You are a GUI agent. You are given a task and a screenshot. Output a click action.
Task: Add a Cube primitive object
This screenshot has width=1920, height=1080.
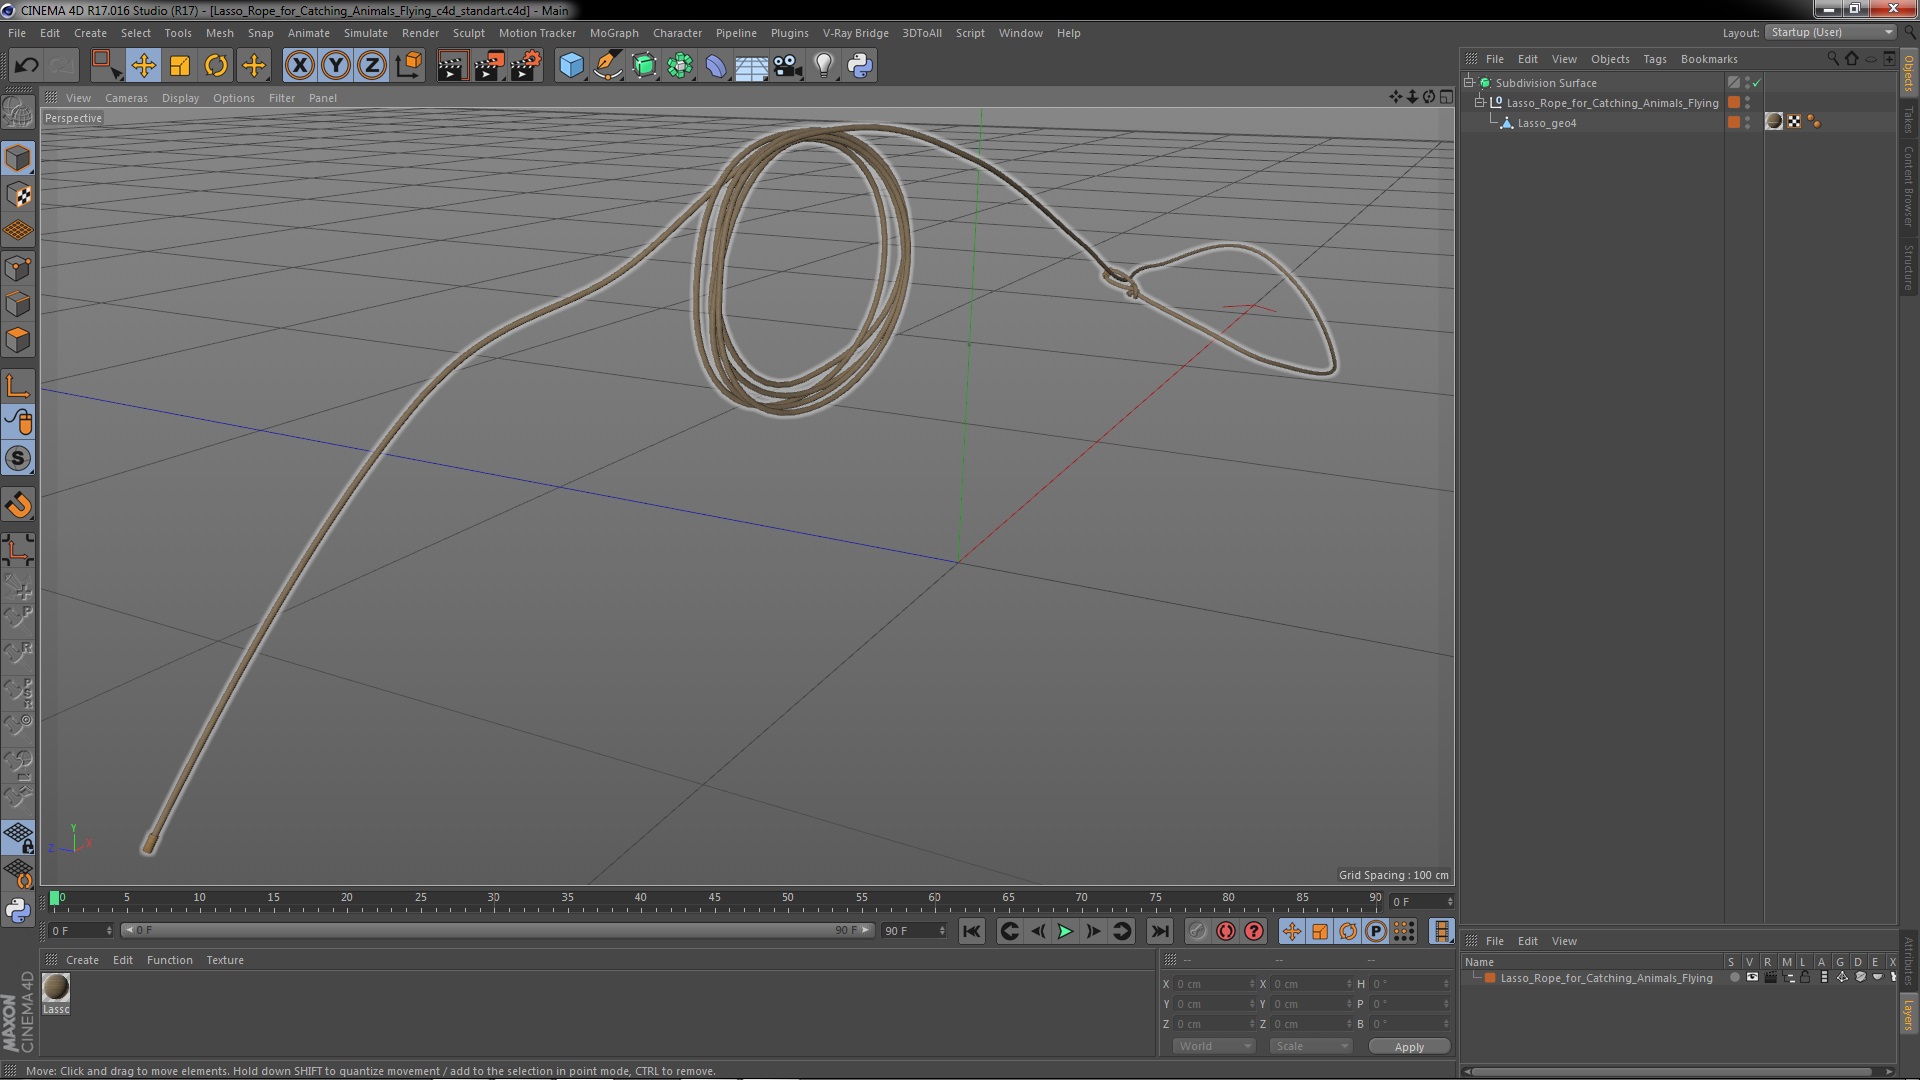coord(571,66)
